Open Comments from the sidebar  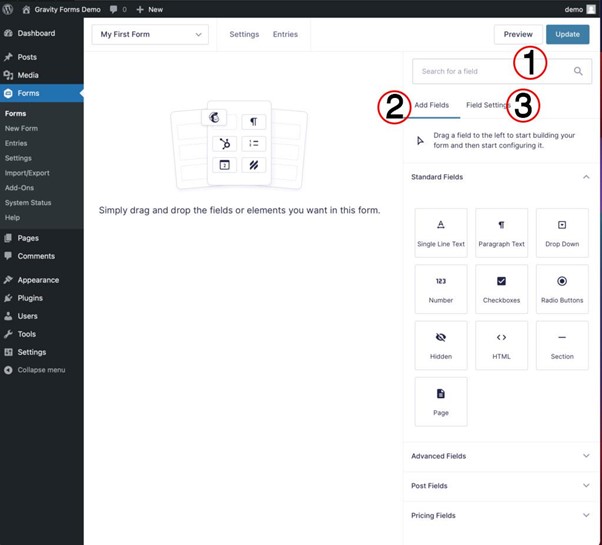(x=41, y=256)
